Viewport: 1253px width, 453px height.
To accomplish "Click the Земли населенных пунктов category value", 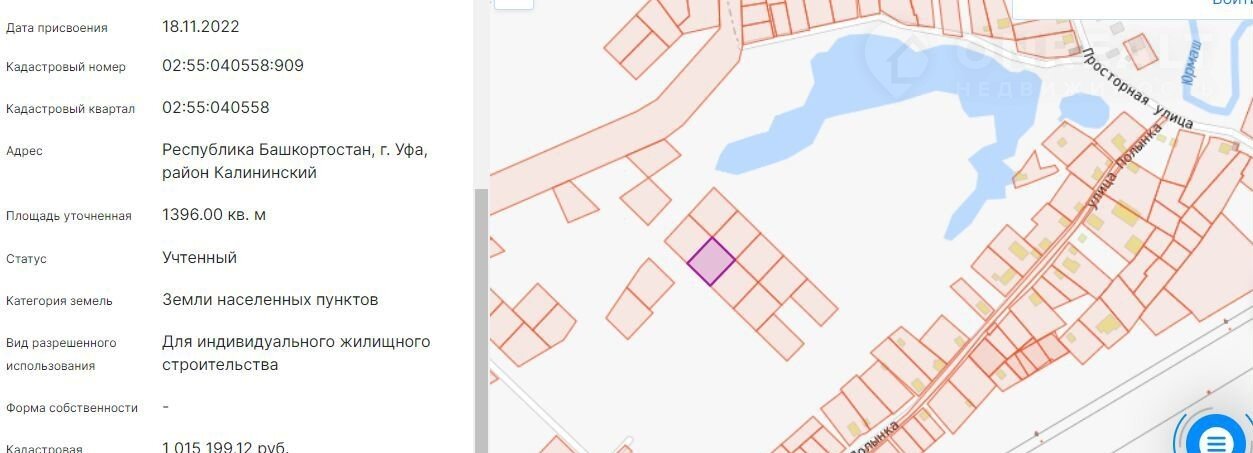I will 270,300.
